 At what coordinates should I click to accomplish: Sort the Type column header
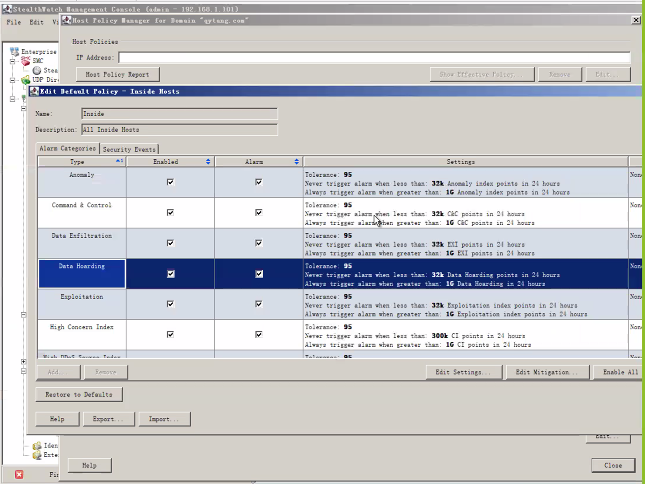click(82, 162)
